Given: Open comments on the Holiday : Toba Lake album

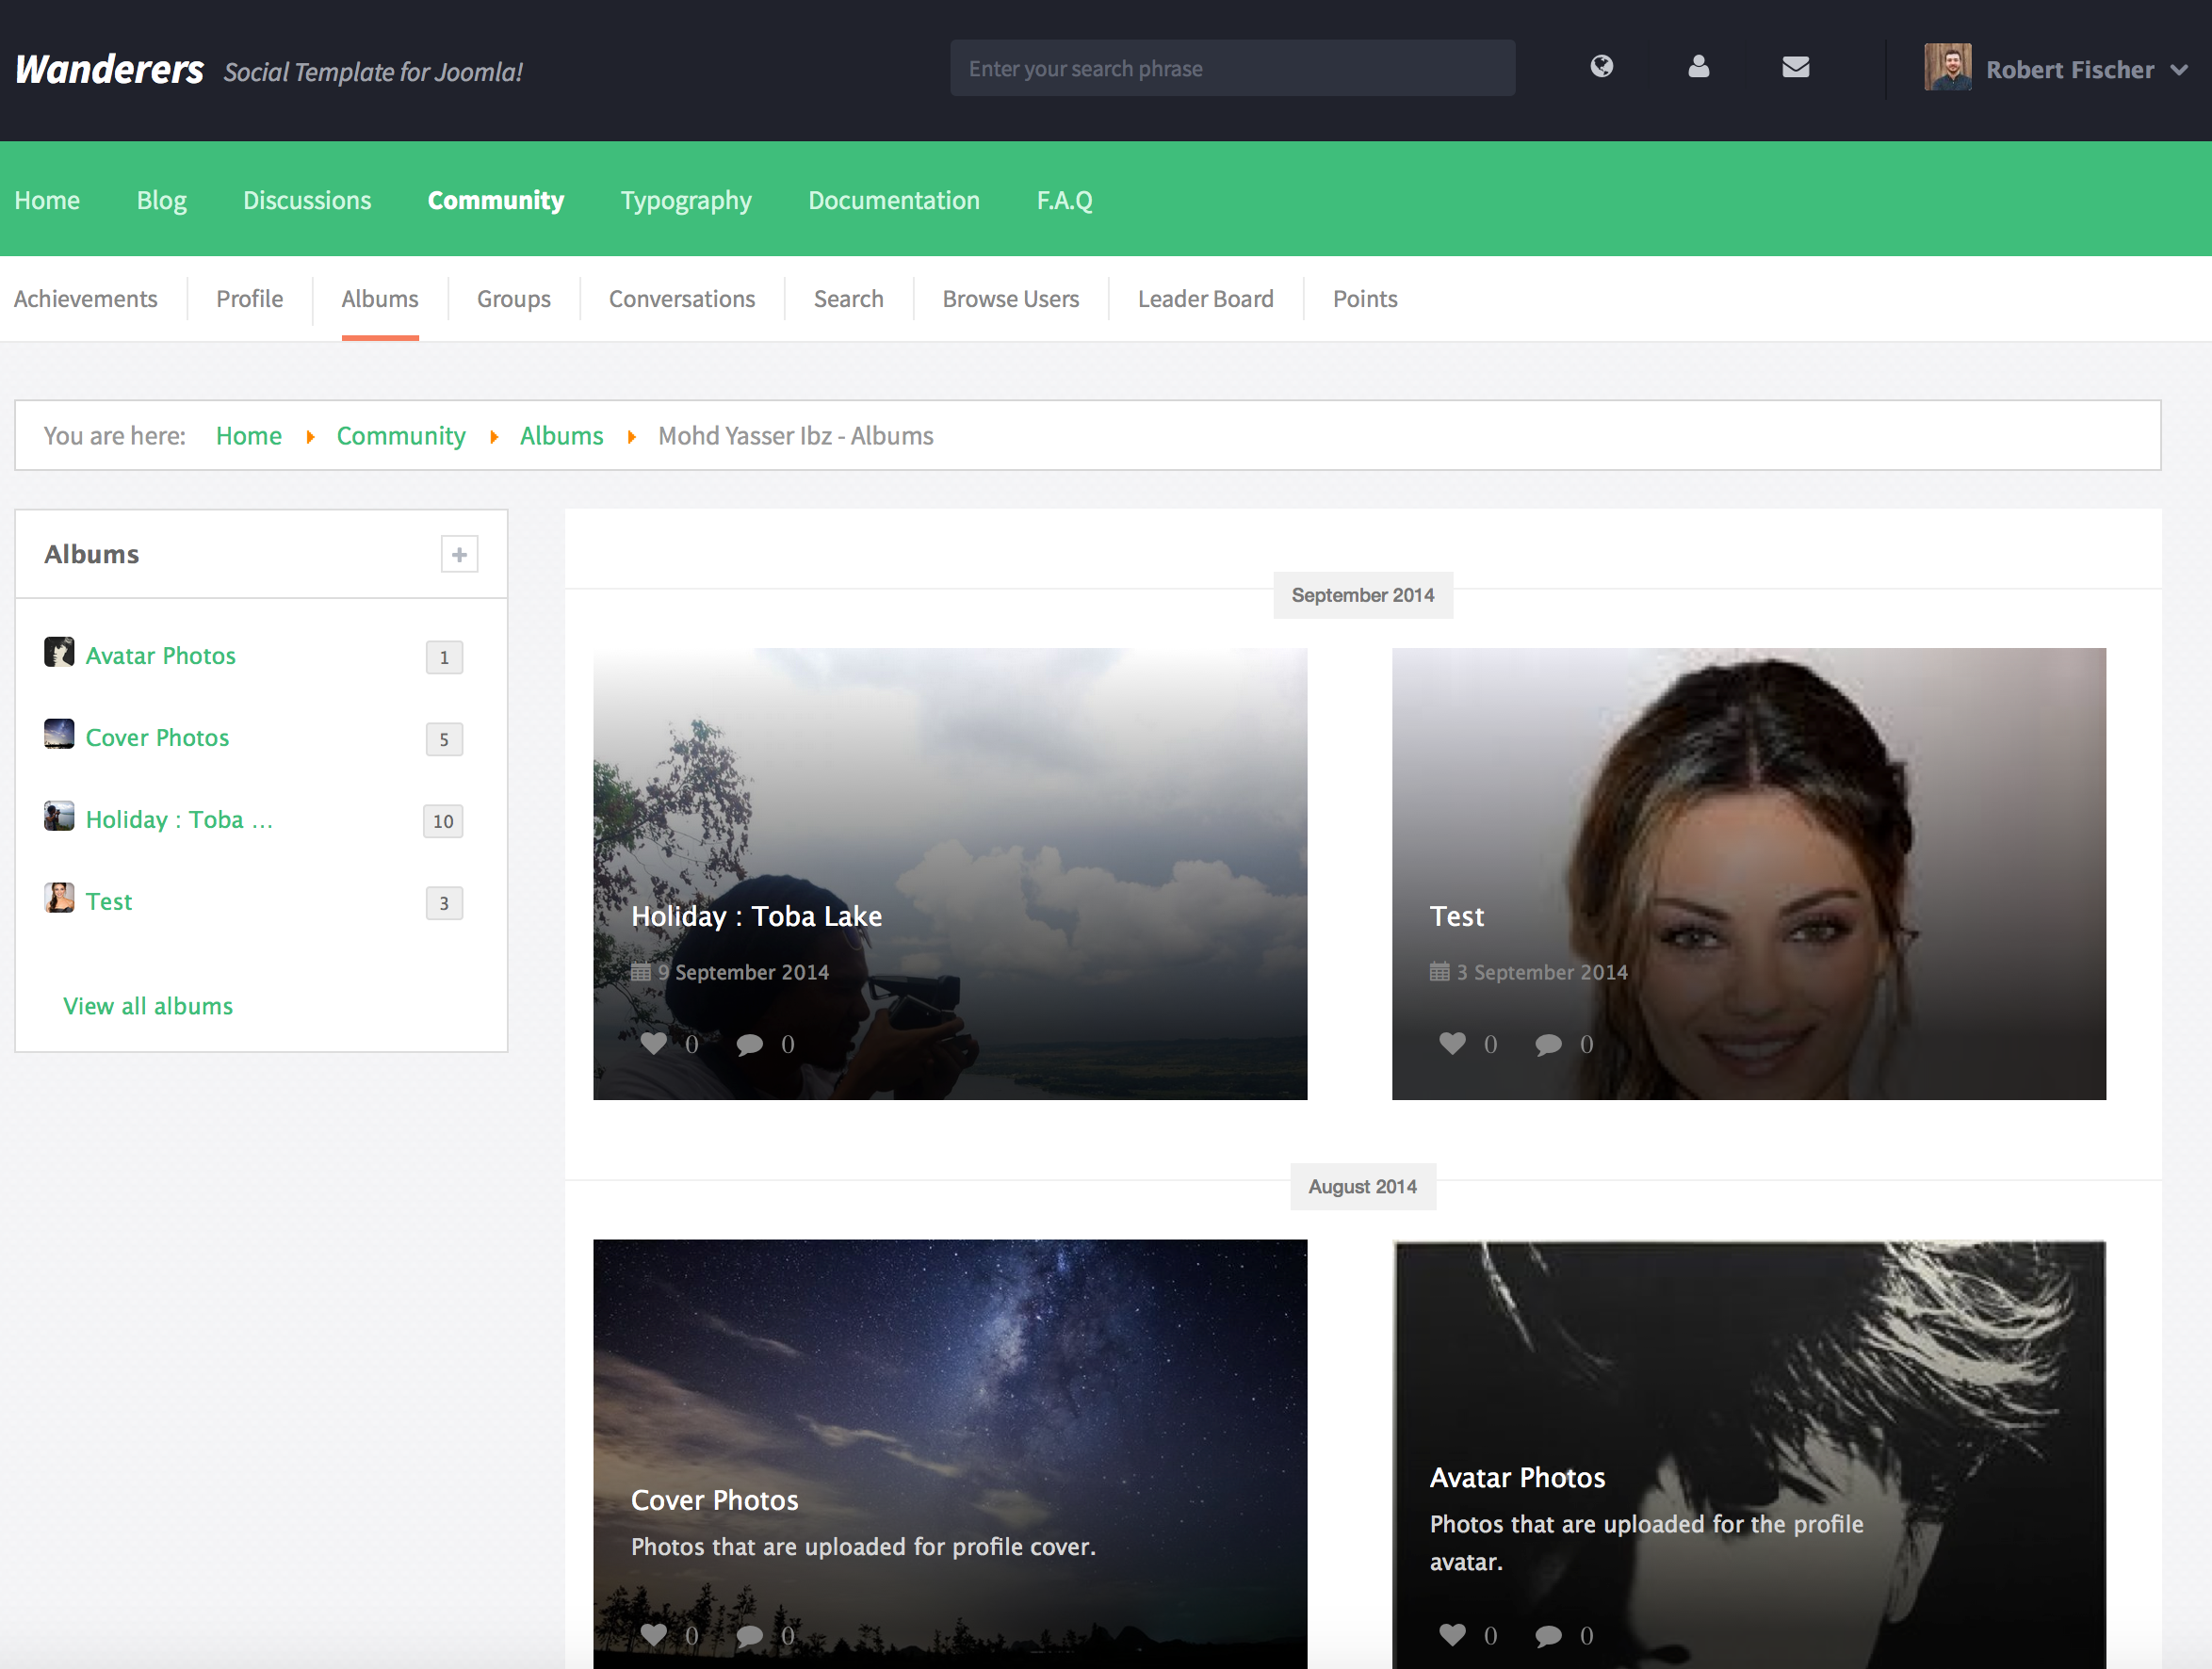Looking at the screenshot, I should (x=749, y=1044).
